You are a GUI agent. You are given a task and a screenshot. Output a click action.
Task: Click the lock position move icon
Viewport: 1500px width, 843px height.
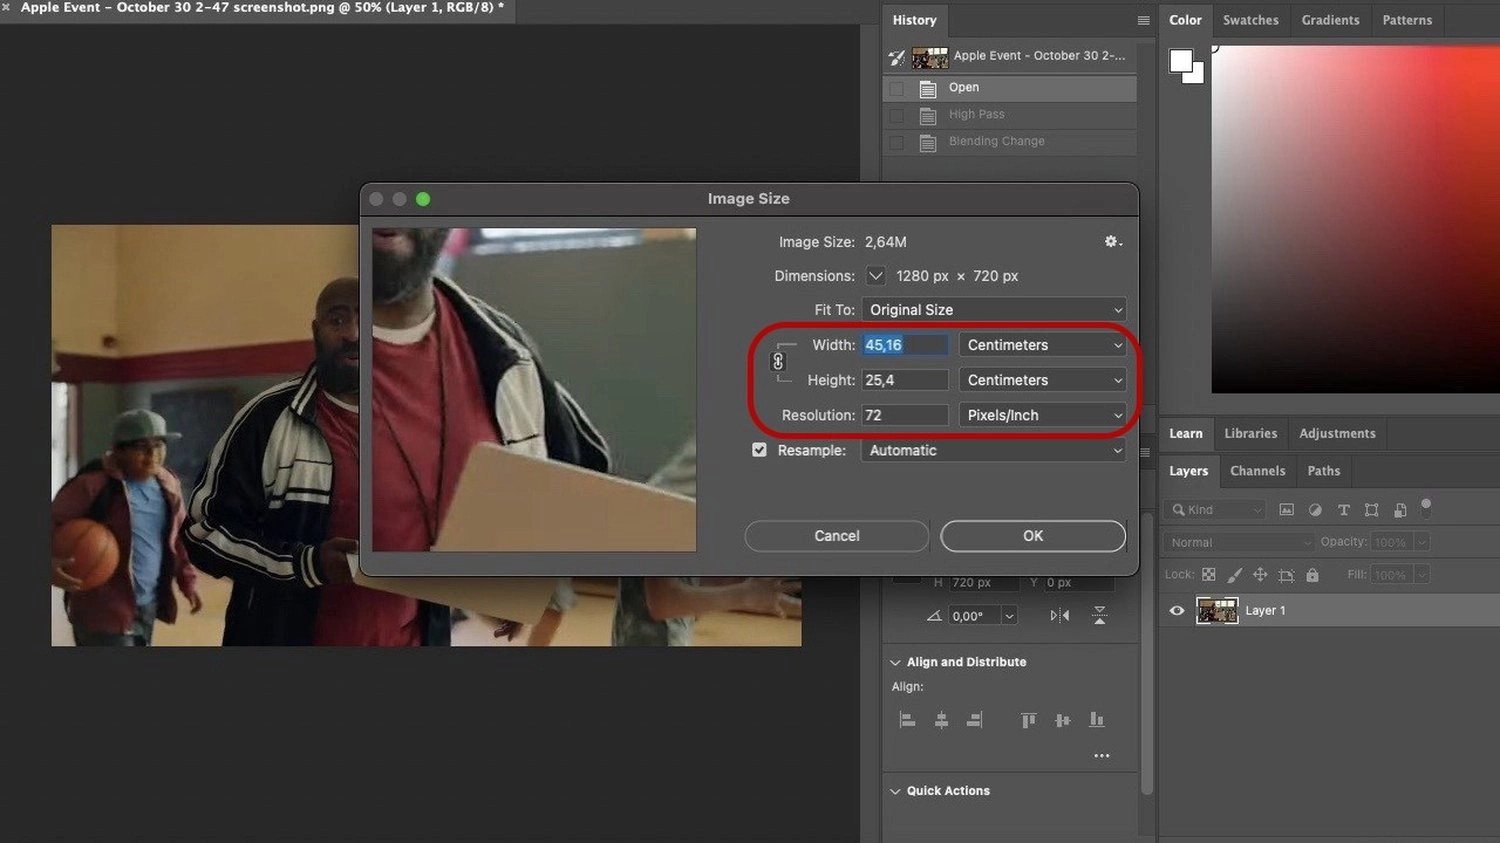pos(1260,575)
